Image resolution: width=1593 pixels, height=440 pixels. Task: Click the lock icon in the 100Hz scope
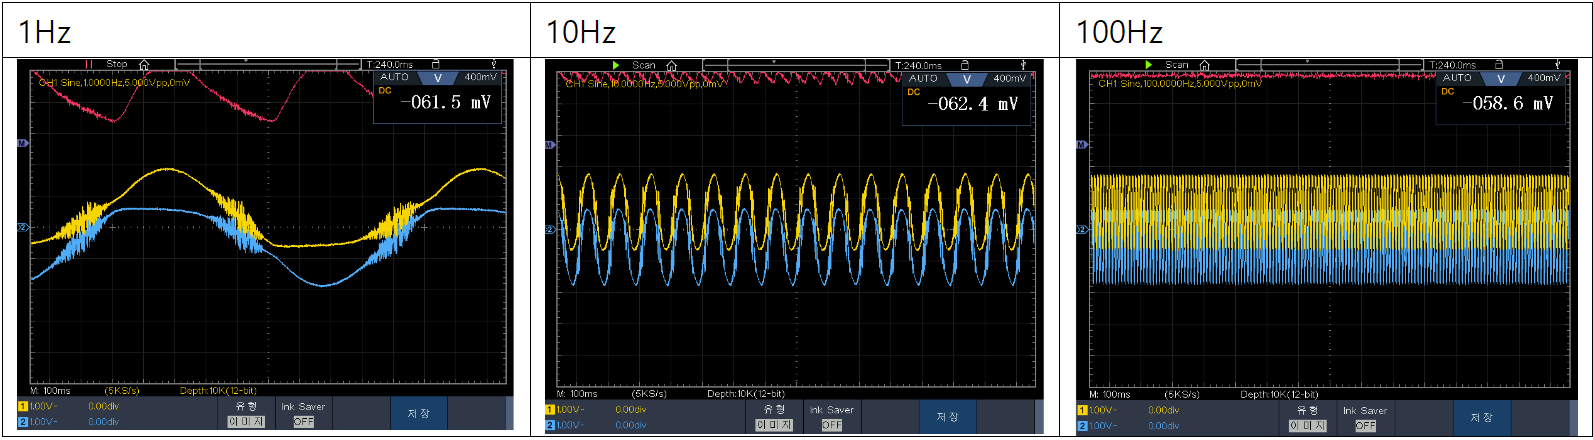point(1498,65)
